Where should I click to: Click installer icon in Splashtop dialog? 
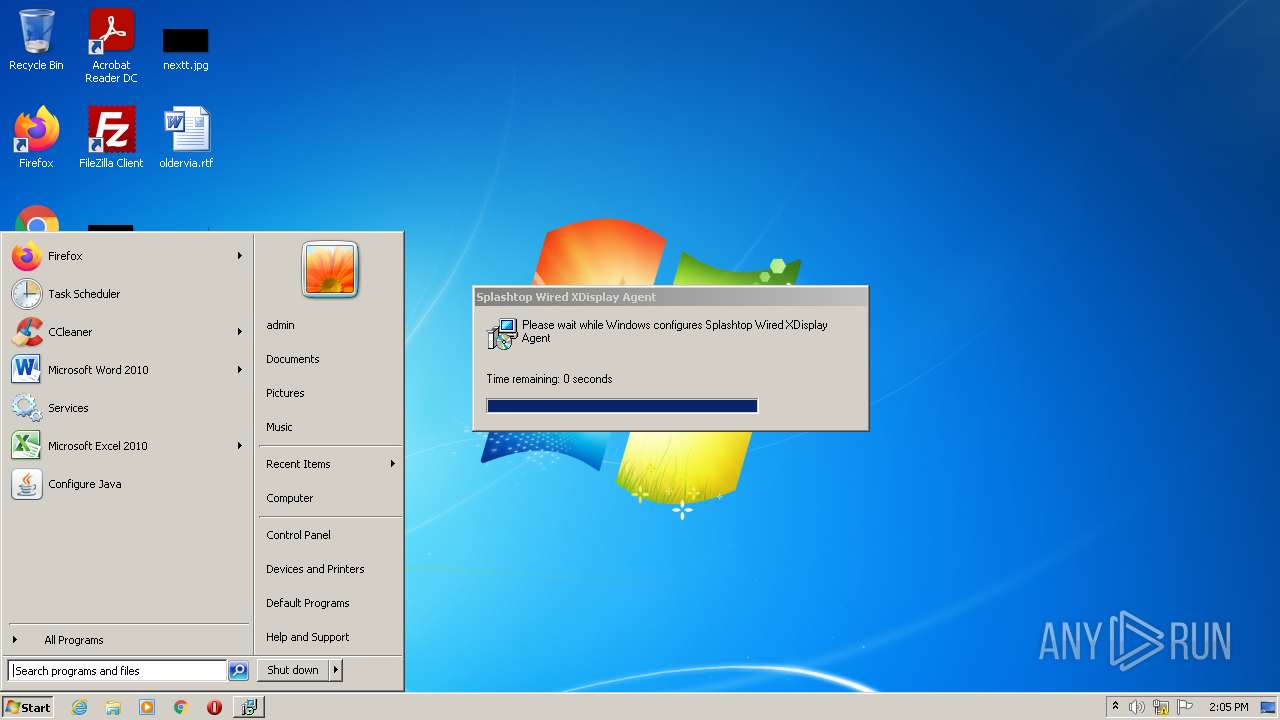pos(501,334)
